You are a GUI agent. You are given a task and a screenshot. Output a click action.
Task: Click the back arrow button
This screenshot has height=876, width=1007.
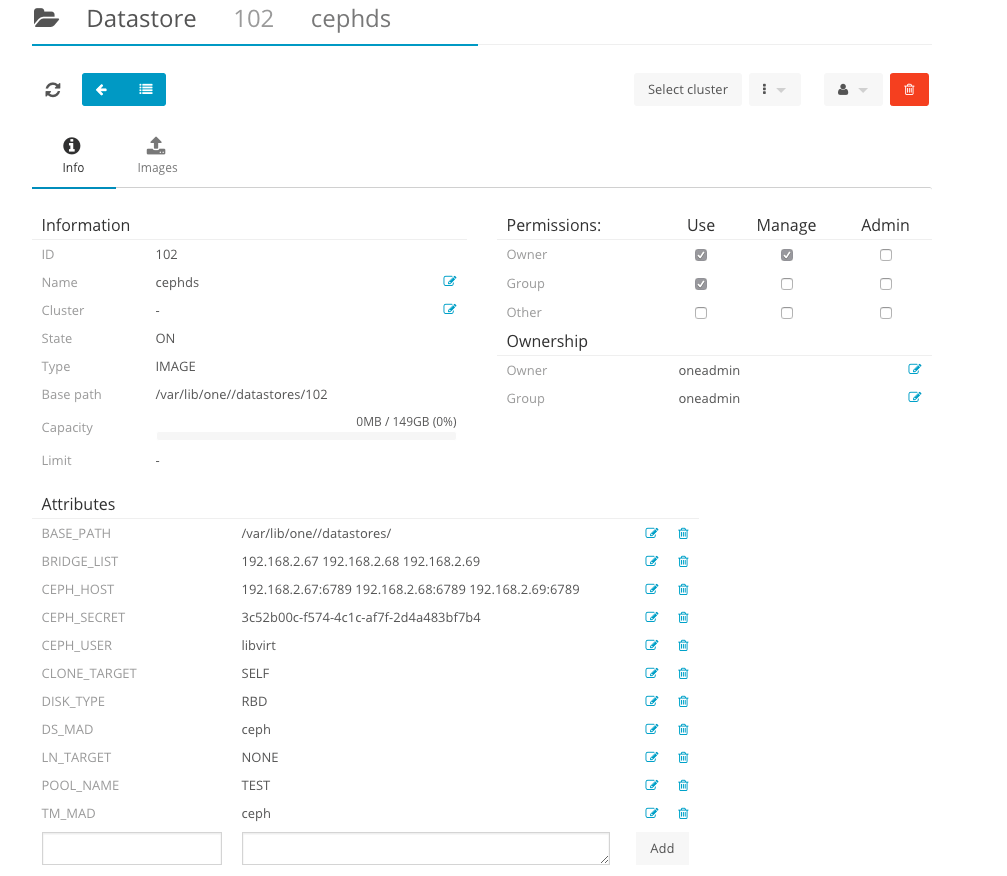pyautogui.click(x=102, y=90)
